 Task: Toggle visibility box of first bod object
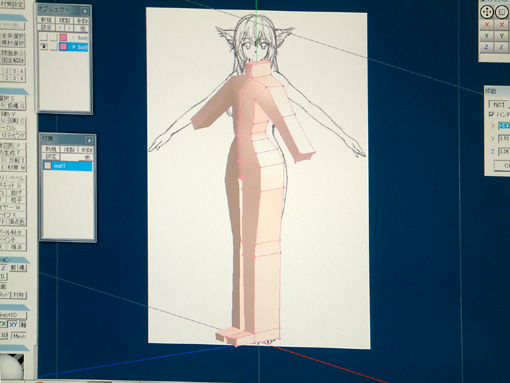[44, 37]
